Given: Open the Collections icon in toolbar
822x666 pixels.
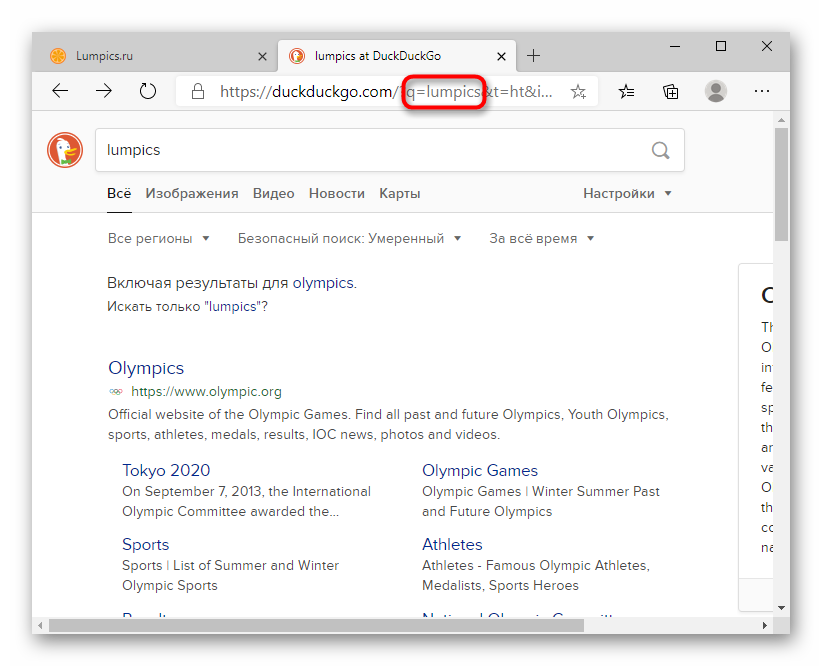Looking at the screenshot, I should tap(671, 91).
